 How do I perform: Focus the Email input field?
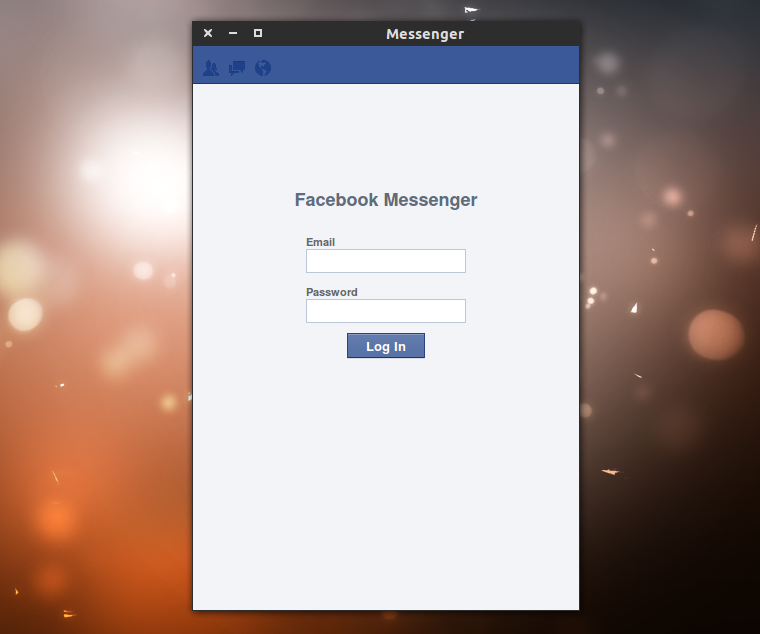click(x=386, y=261)
